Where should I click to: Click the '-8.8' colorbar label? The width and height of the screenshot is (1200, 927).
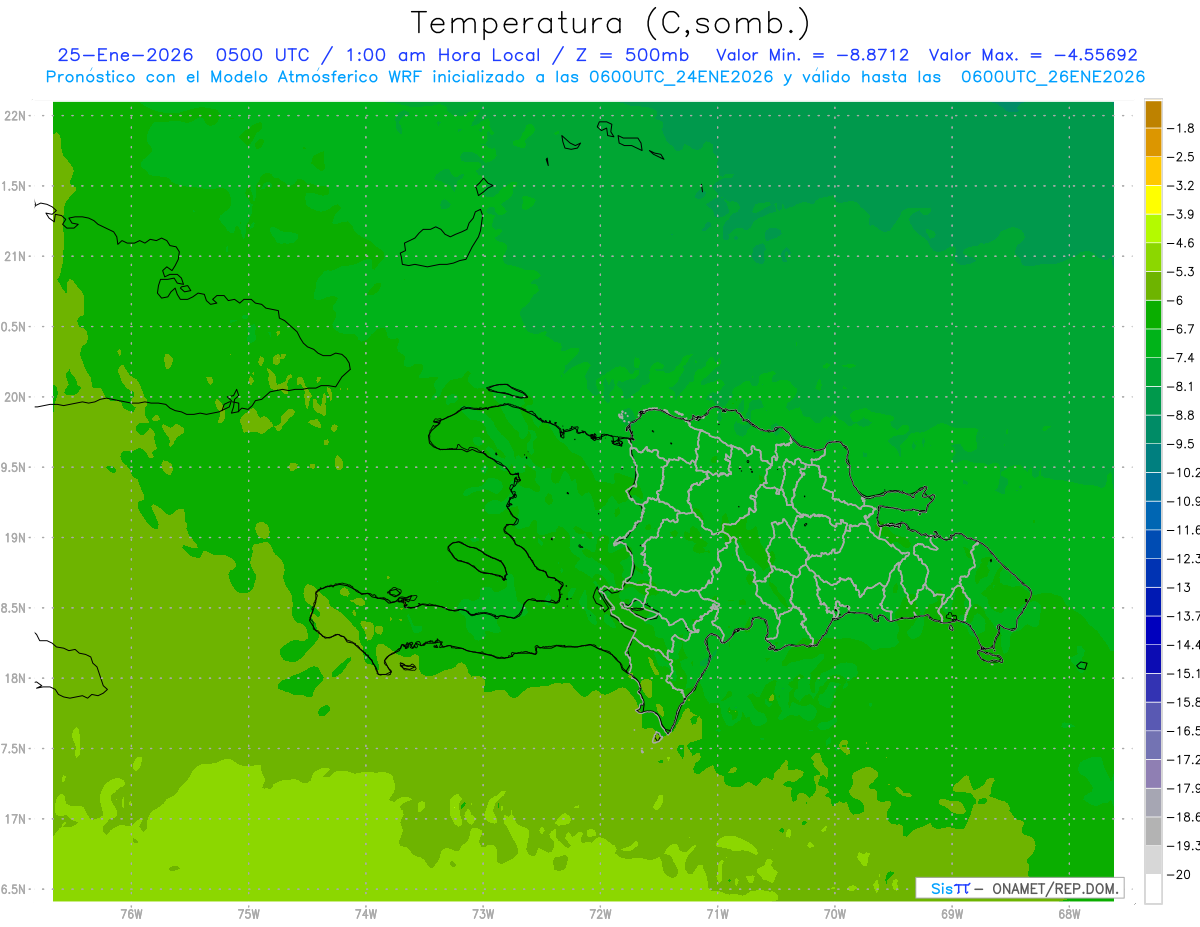pos(1181,415)
